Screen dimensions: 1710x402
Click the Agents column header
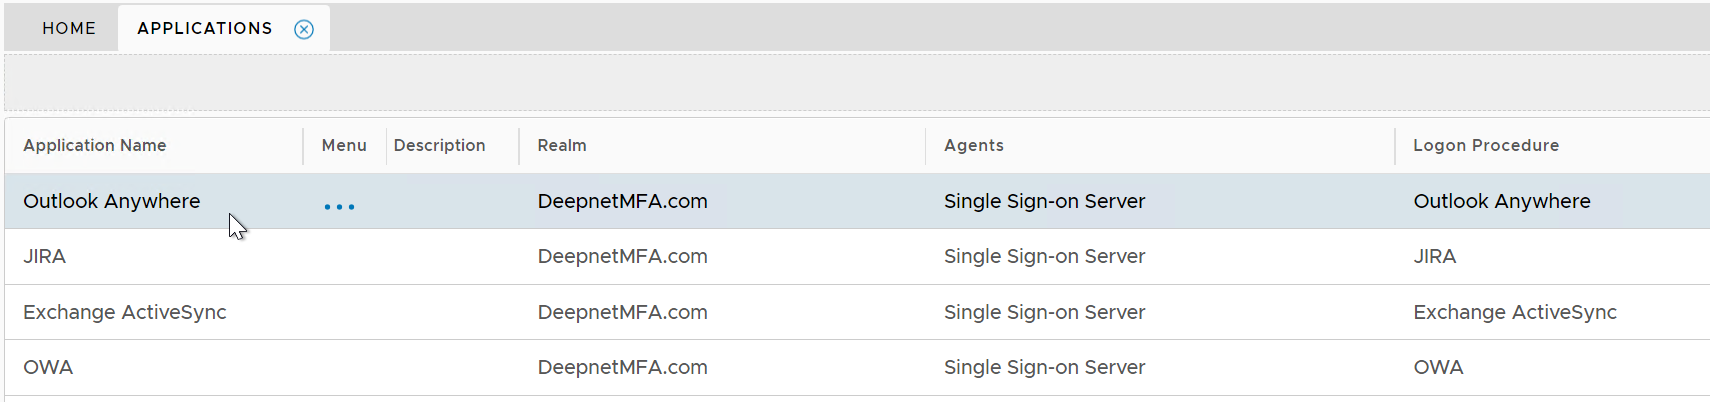pos(973,145)
